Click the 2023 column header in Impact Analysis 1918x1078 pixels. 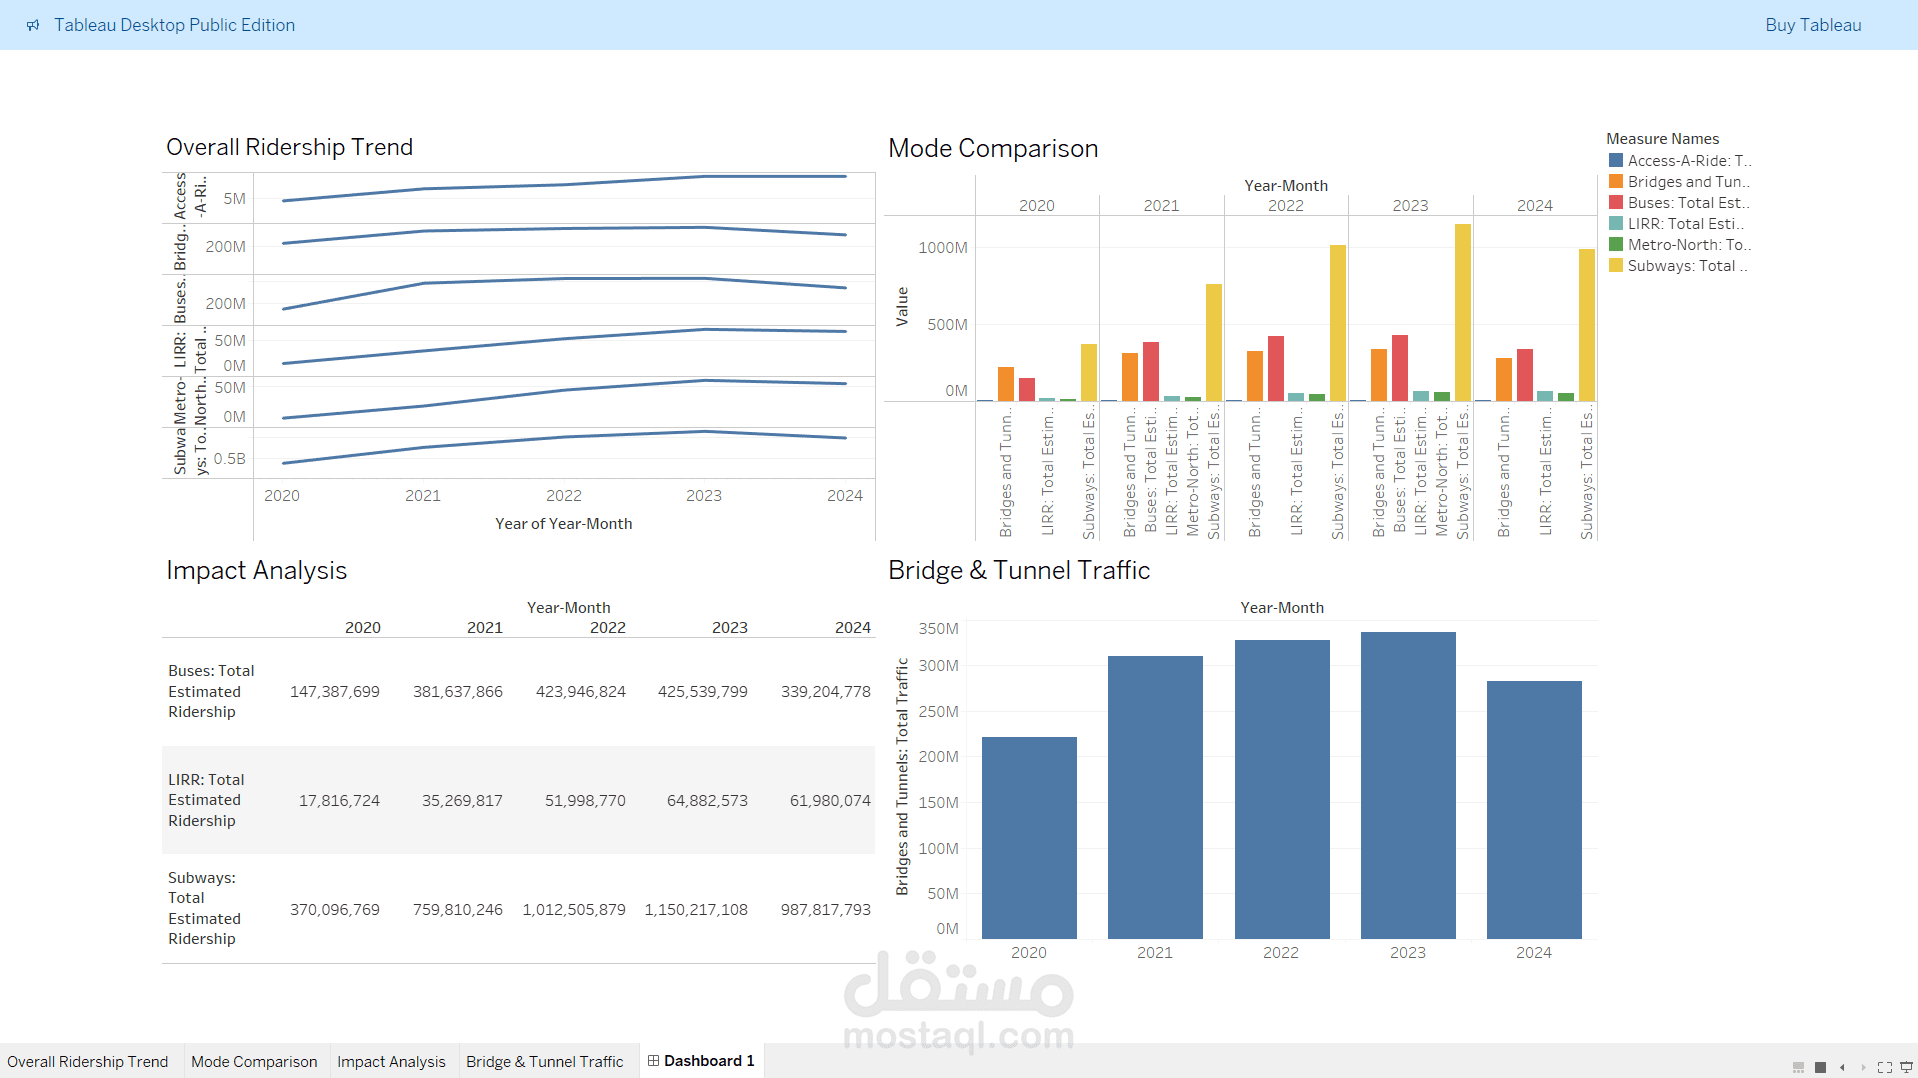[730, 627]
